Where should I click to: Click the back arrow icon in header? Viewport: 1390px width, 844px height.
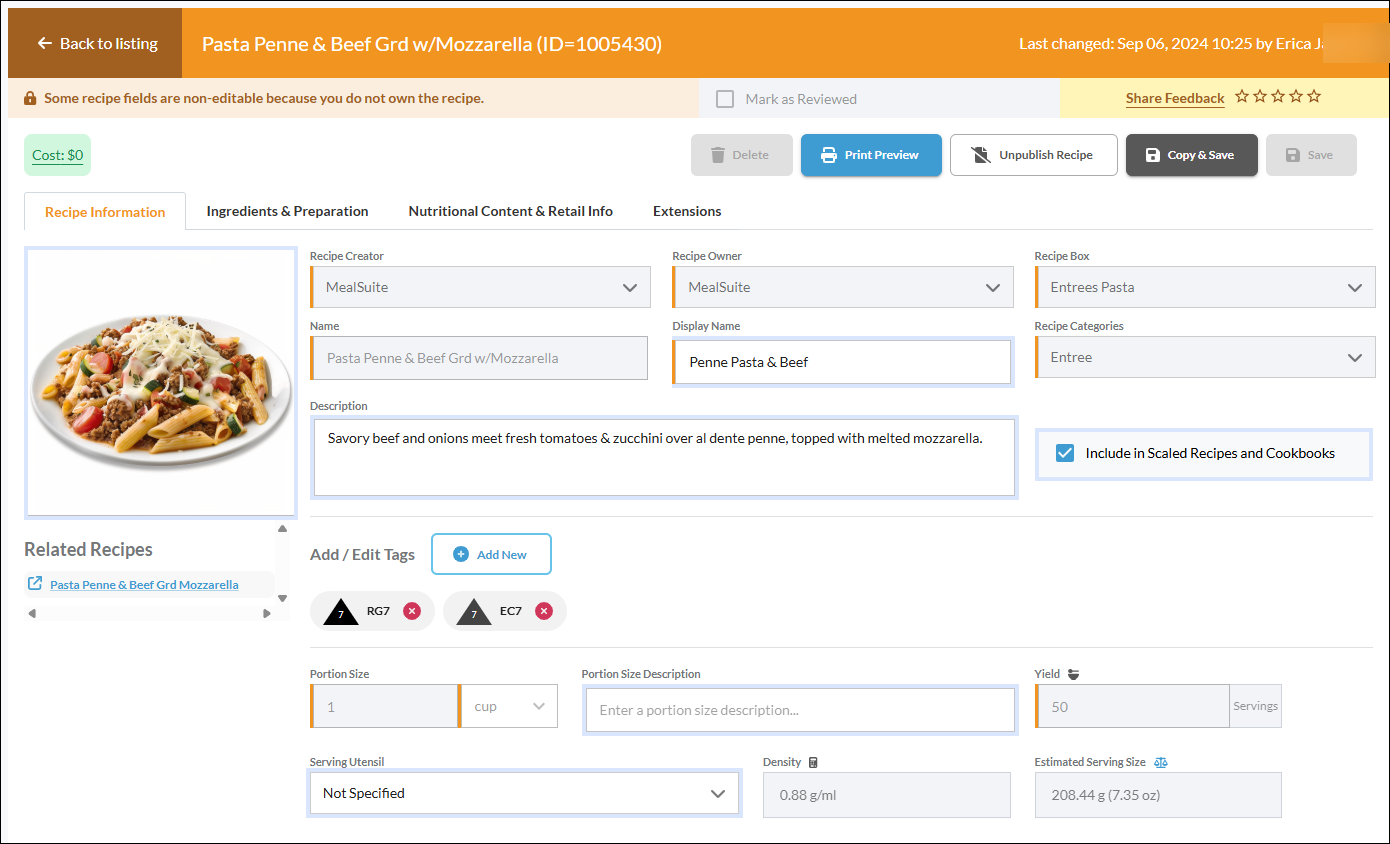[44, 43]
